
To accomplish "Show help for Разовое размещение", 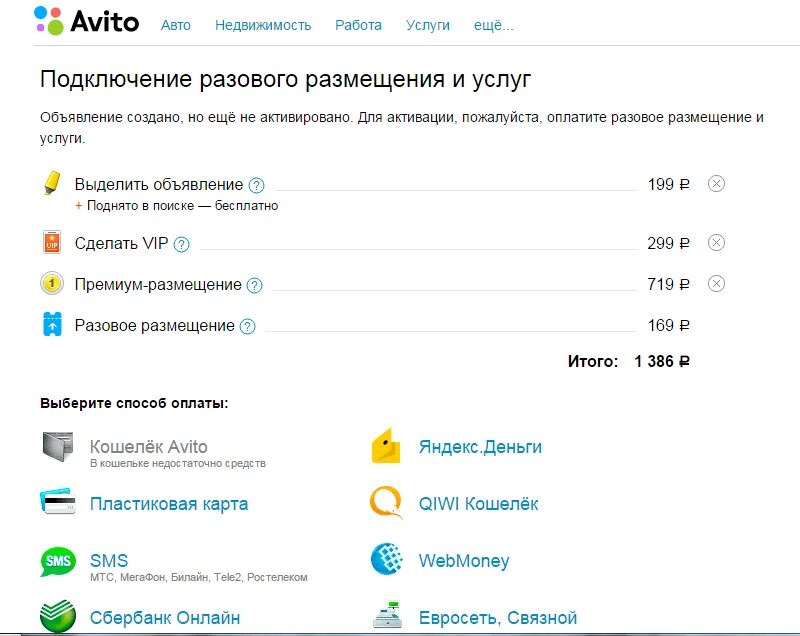I will (x=247, y=326).
